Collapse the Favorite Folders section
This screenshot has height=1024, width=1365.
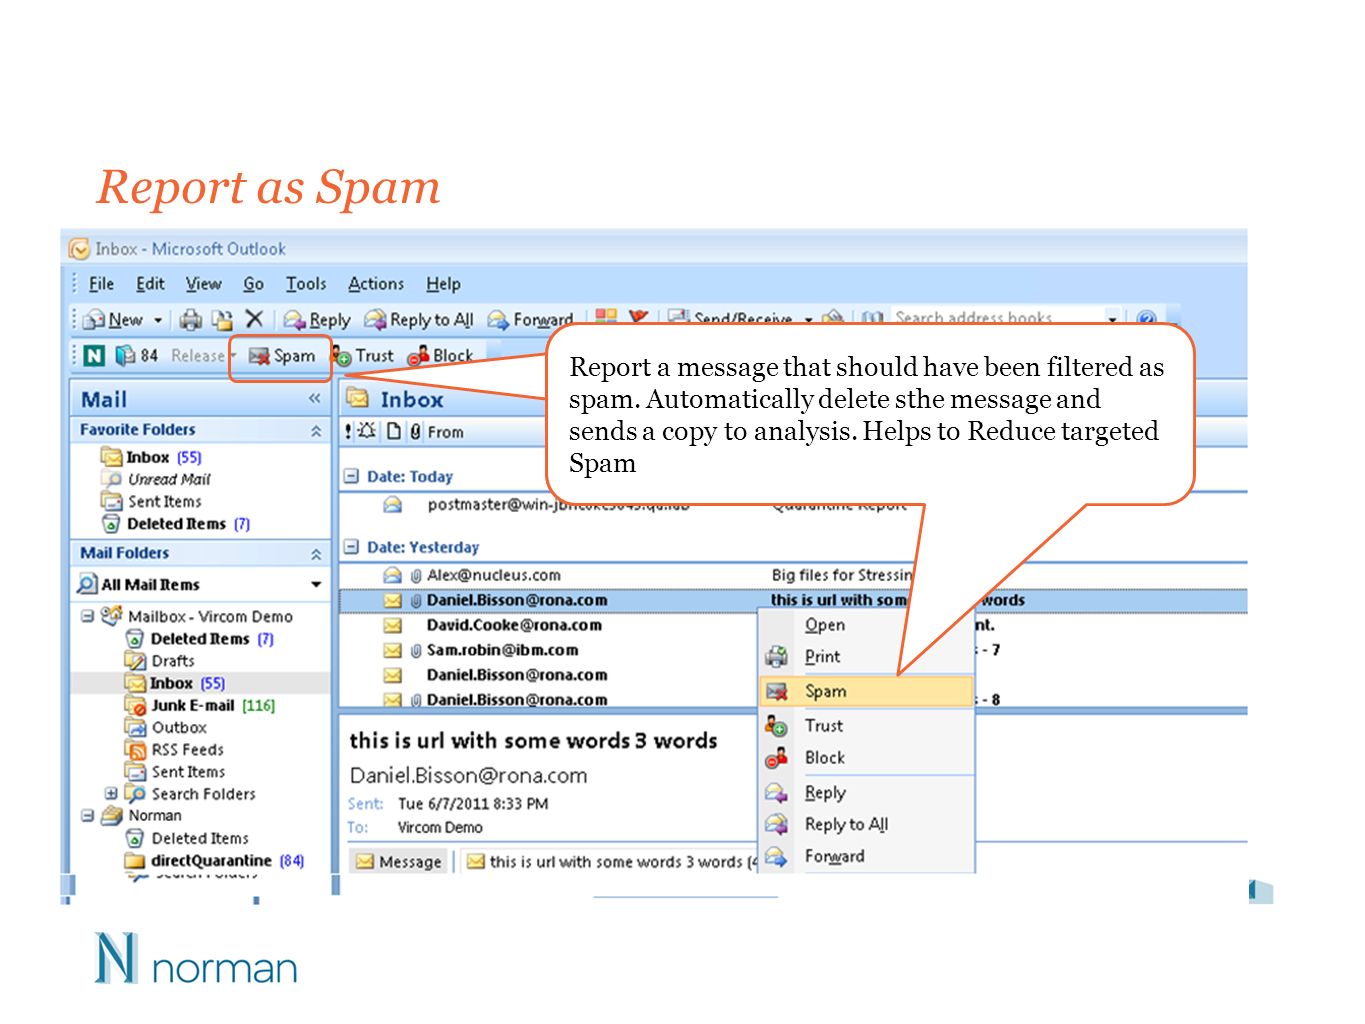316,431
